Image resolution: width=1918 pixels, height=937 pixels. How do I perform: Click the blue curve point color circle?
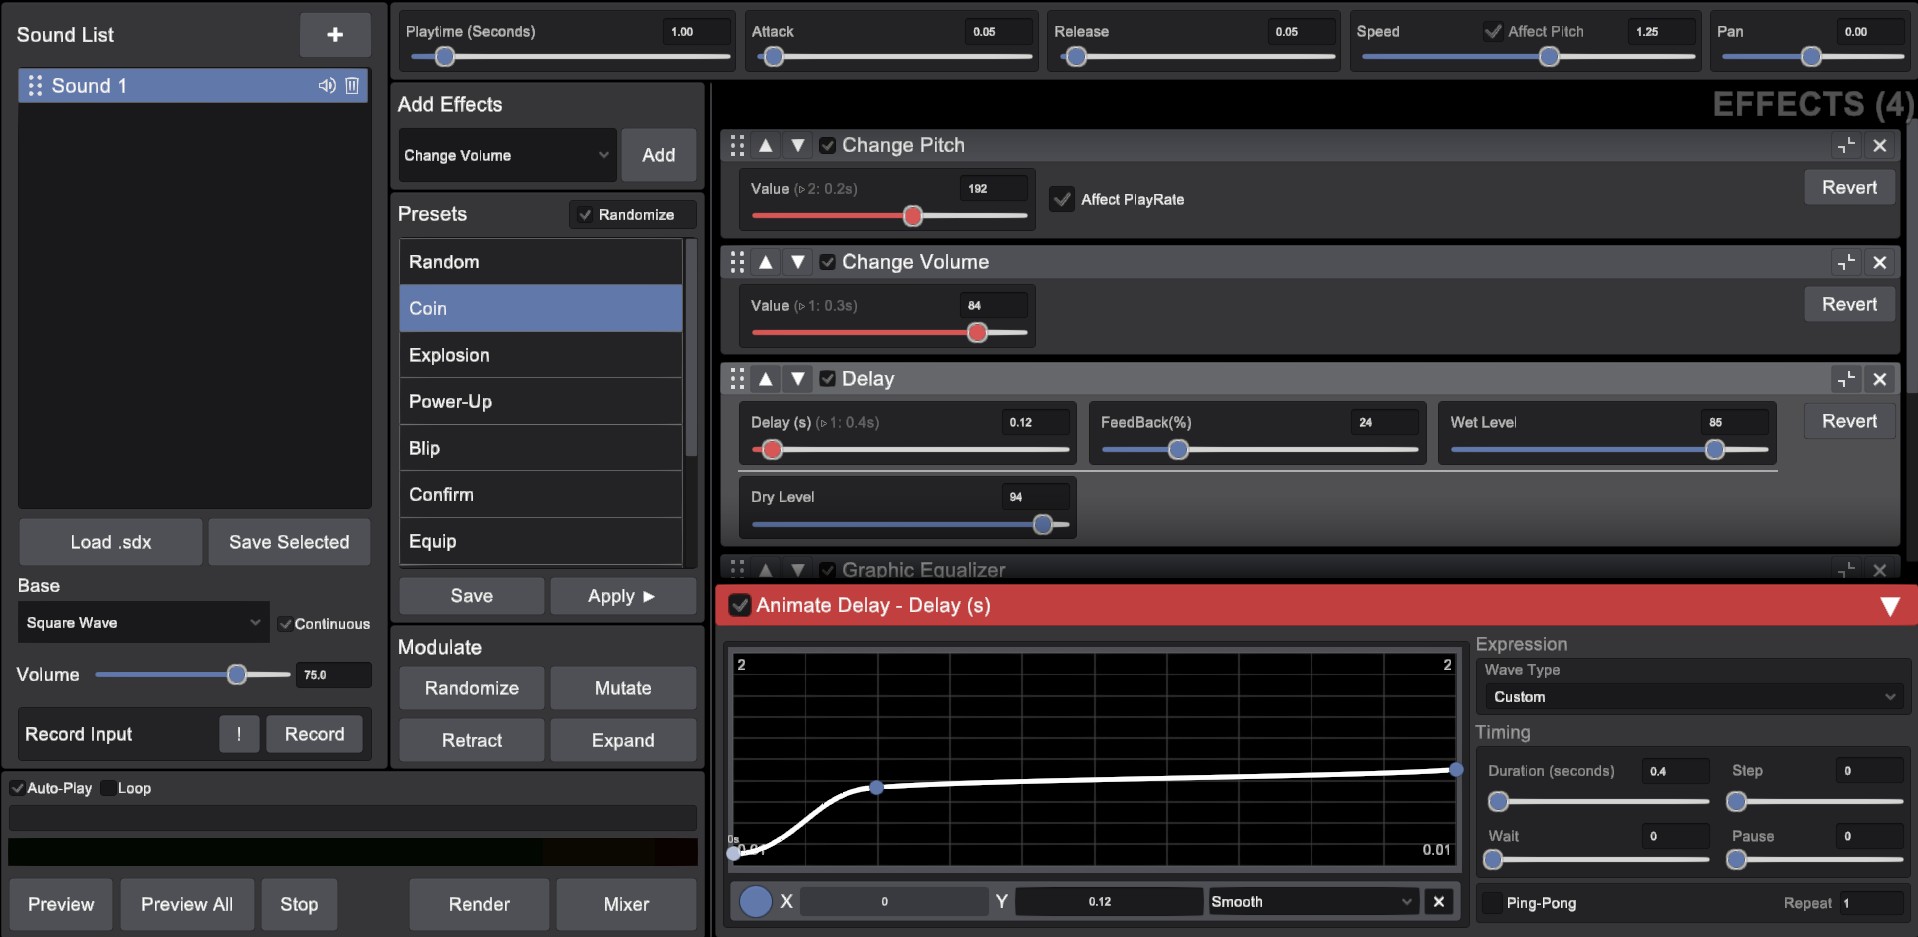click(755, 901)
